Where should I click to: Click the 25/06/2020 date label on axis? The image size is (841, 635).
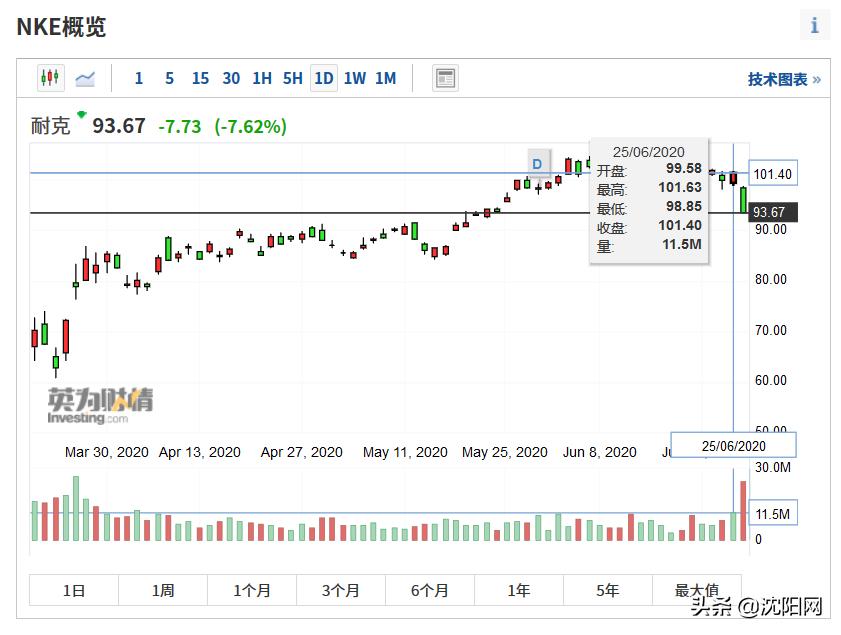[x=734, y=445]
